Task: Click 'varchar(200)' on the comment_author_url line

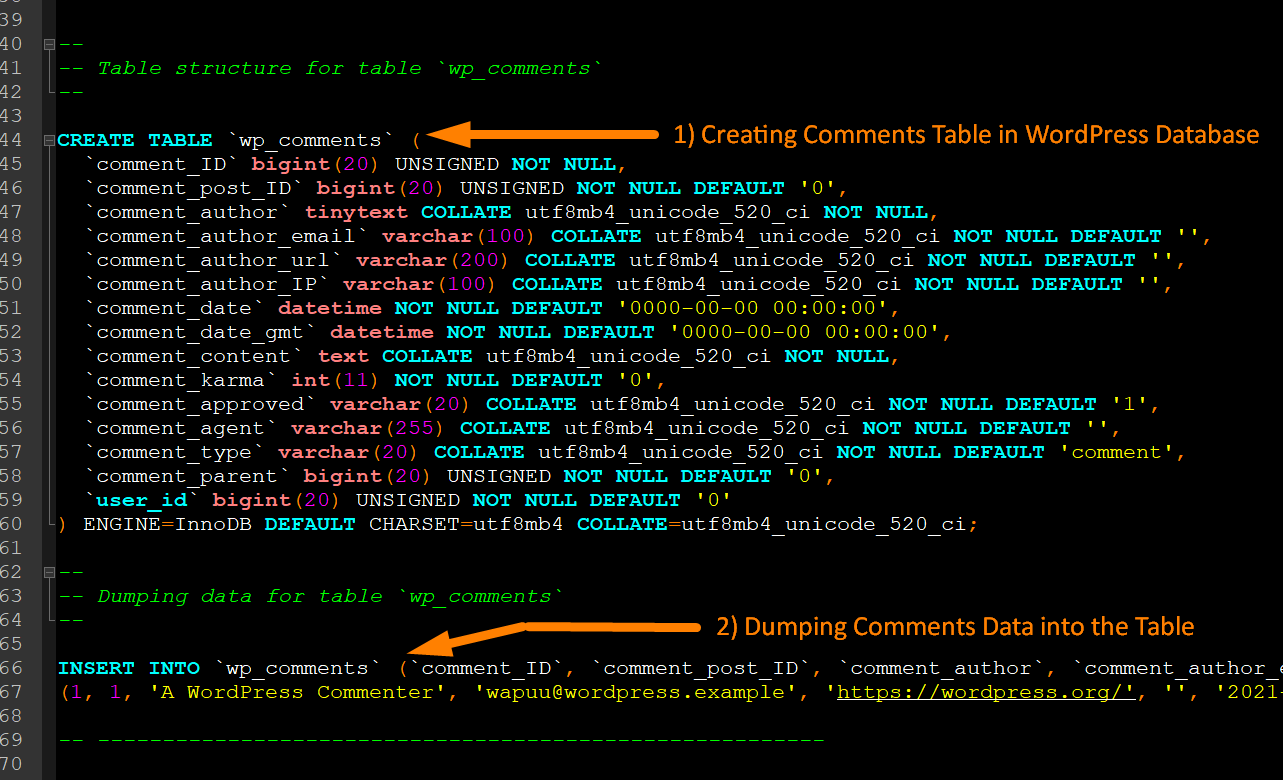Action: click(434, 260)
